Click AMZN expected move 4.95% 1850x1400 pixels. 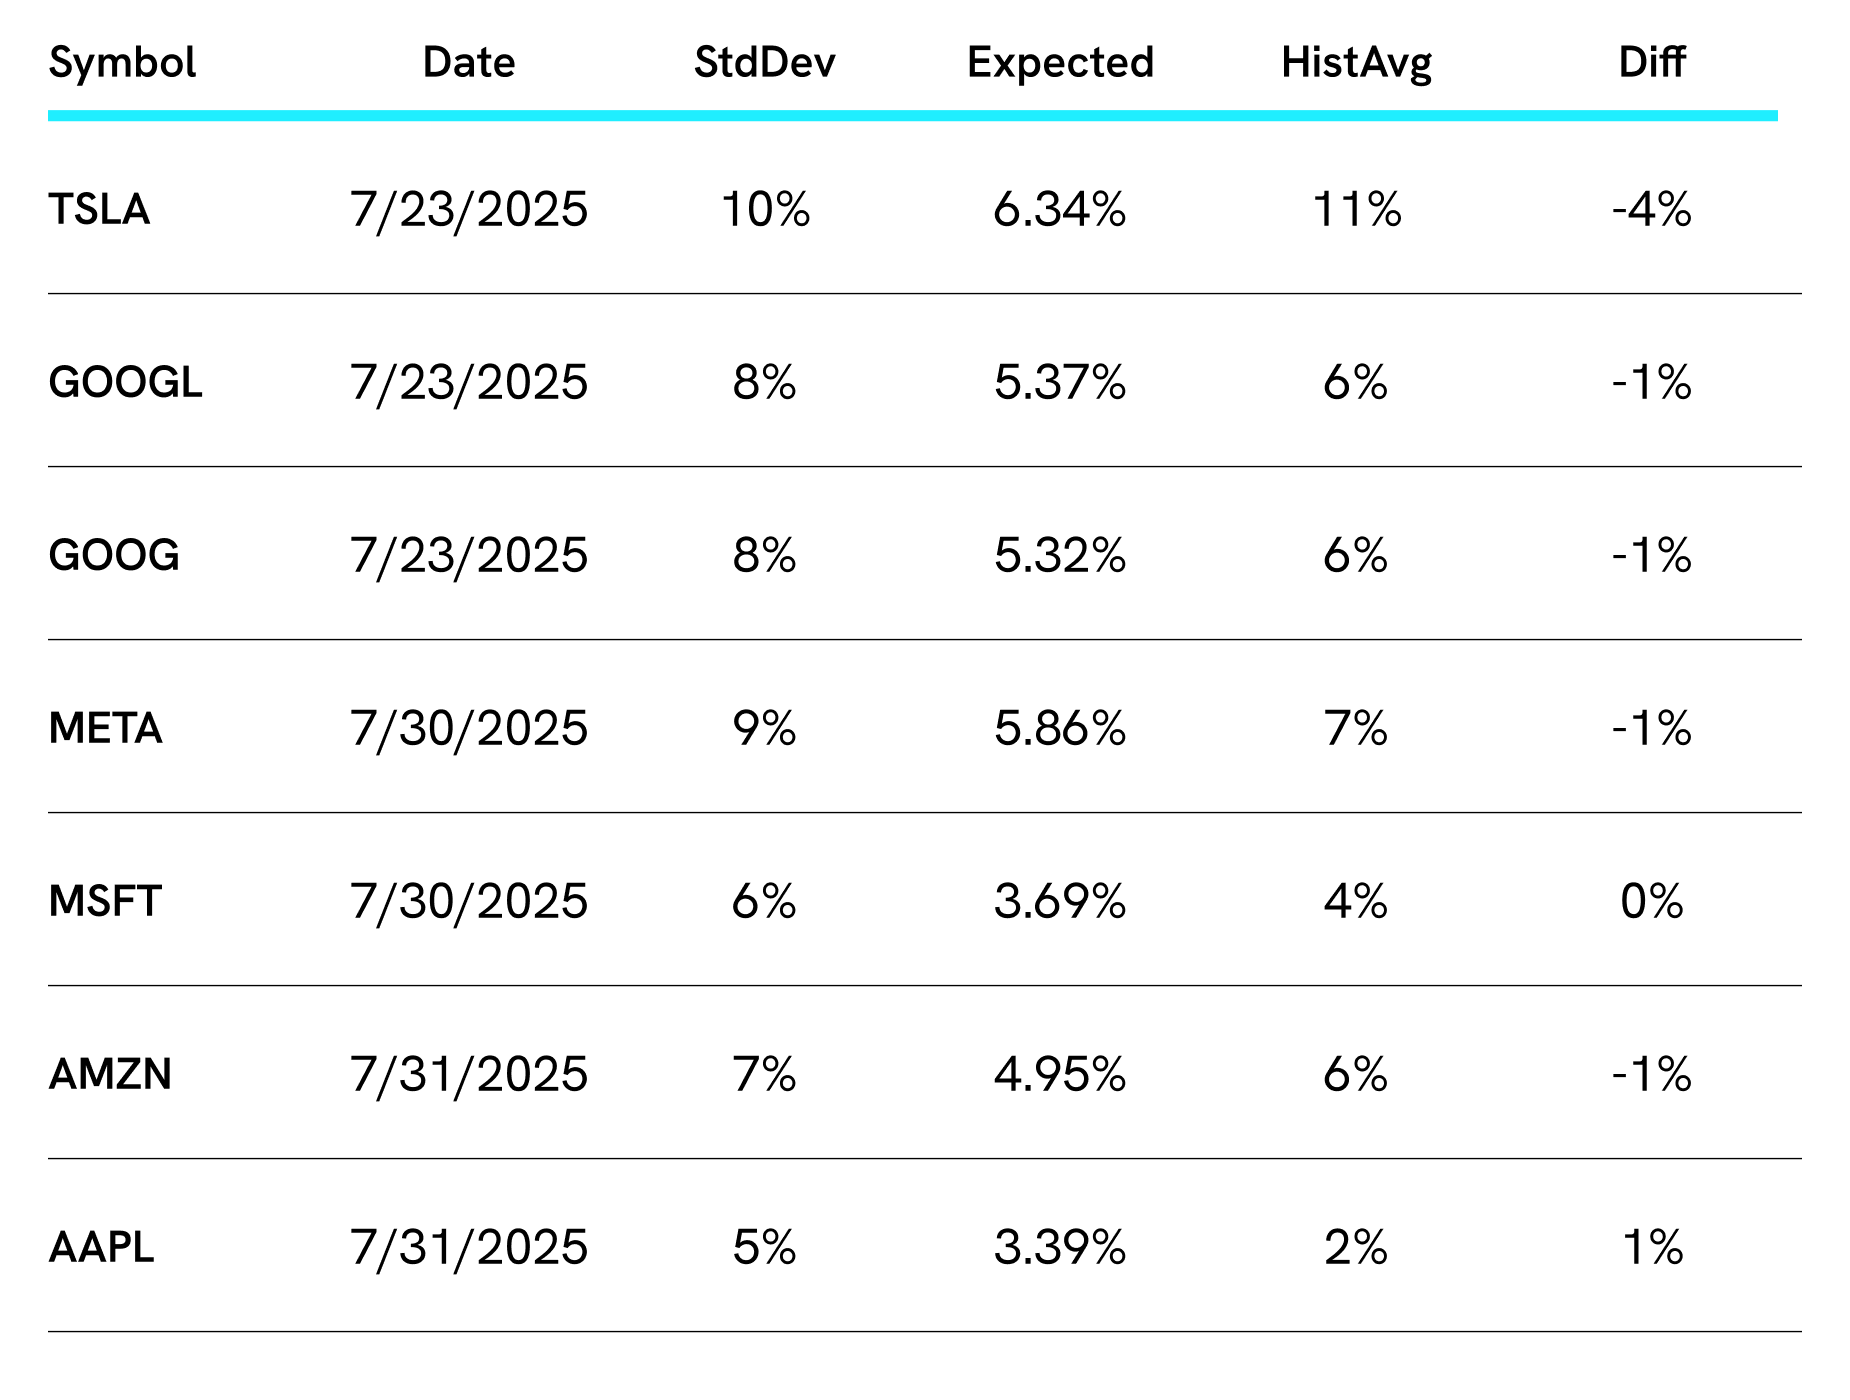tap(1060, 1075)
